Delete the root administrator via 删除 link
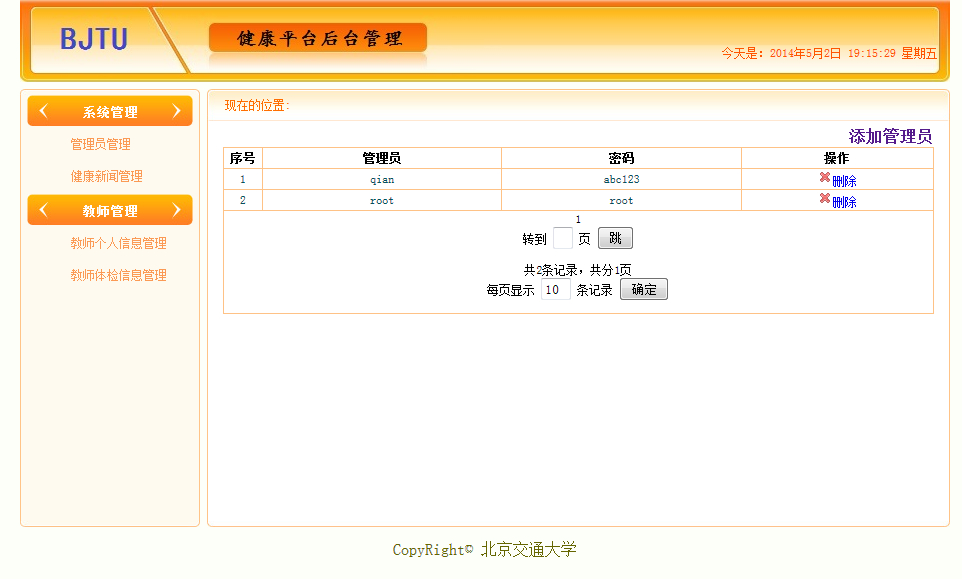The width and height of the screenshot is (962, 579). [844, 202]
